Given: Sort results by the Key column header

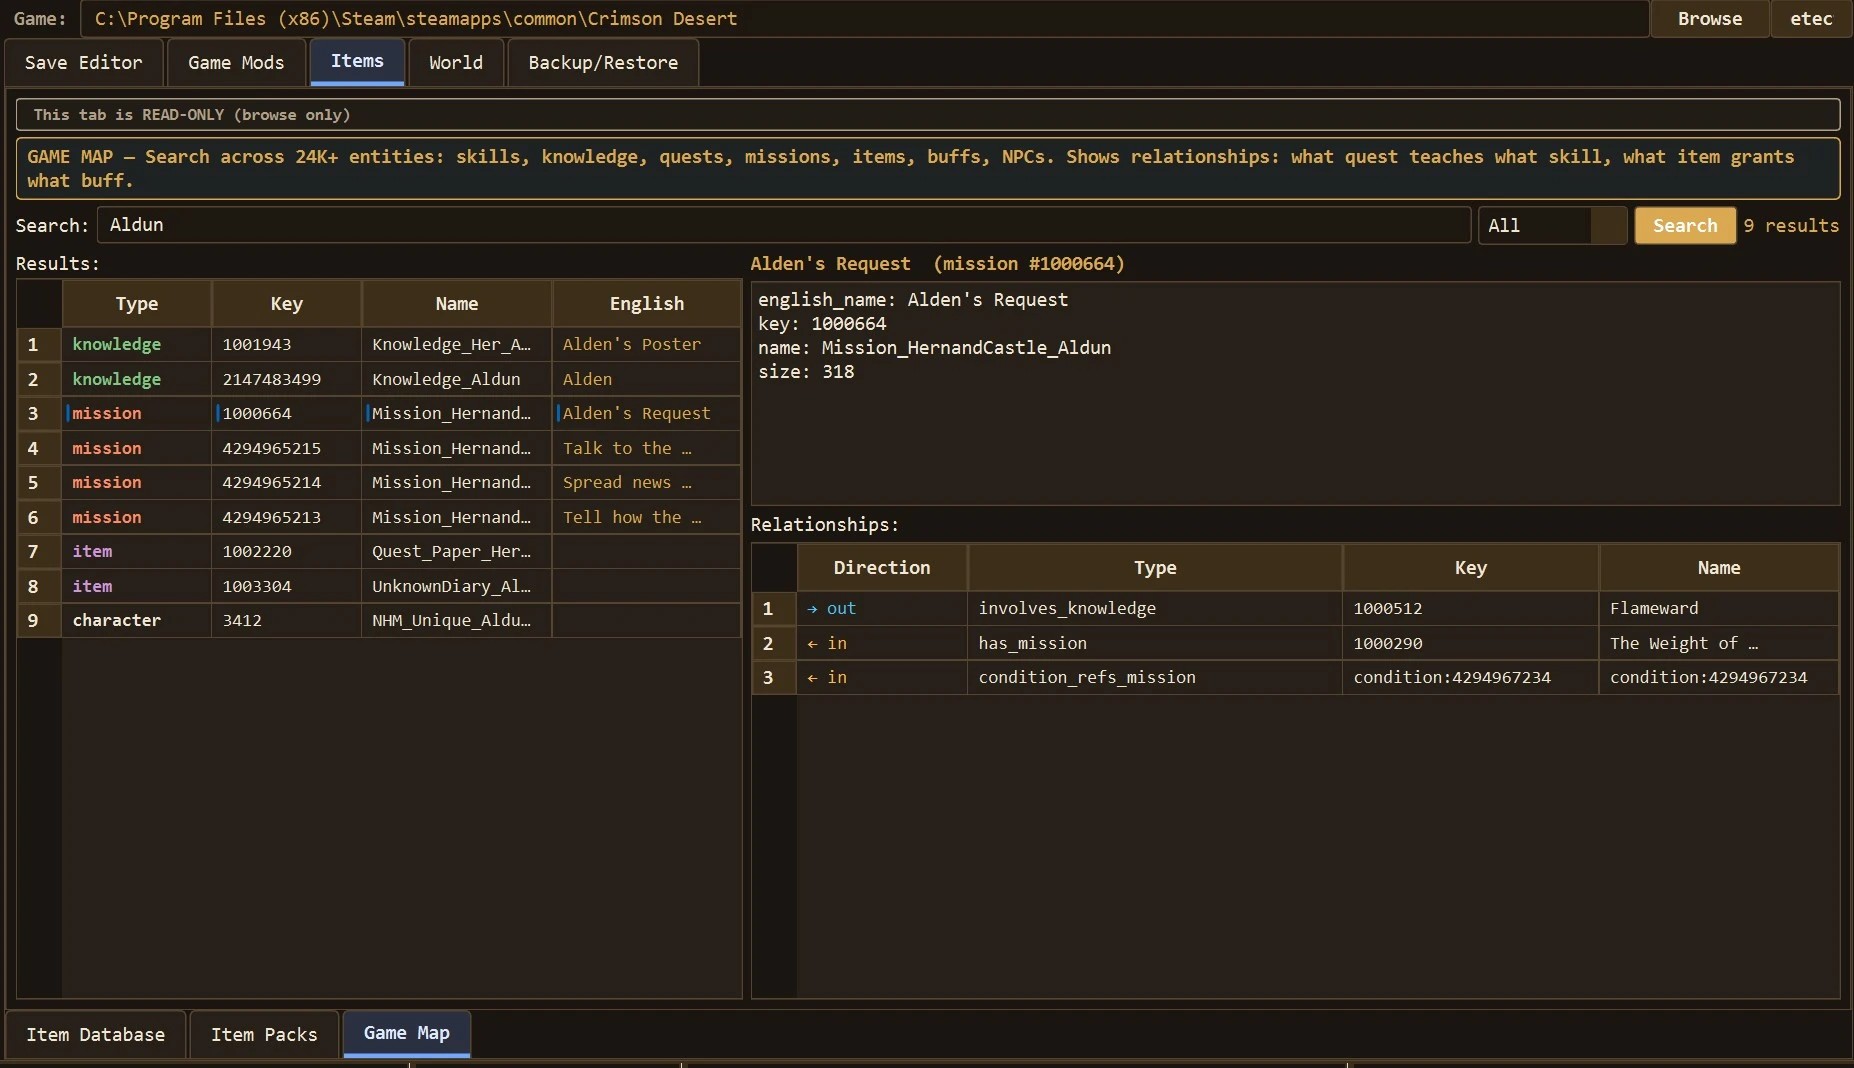Looking at the screenshot, I should click(286, 304).
